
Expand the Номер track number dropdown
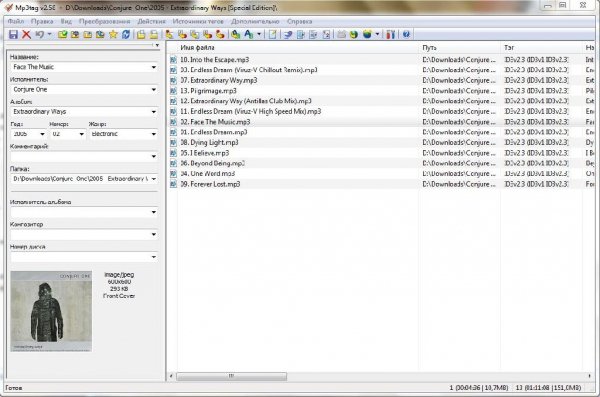[82, 134]
